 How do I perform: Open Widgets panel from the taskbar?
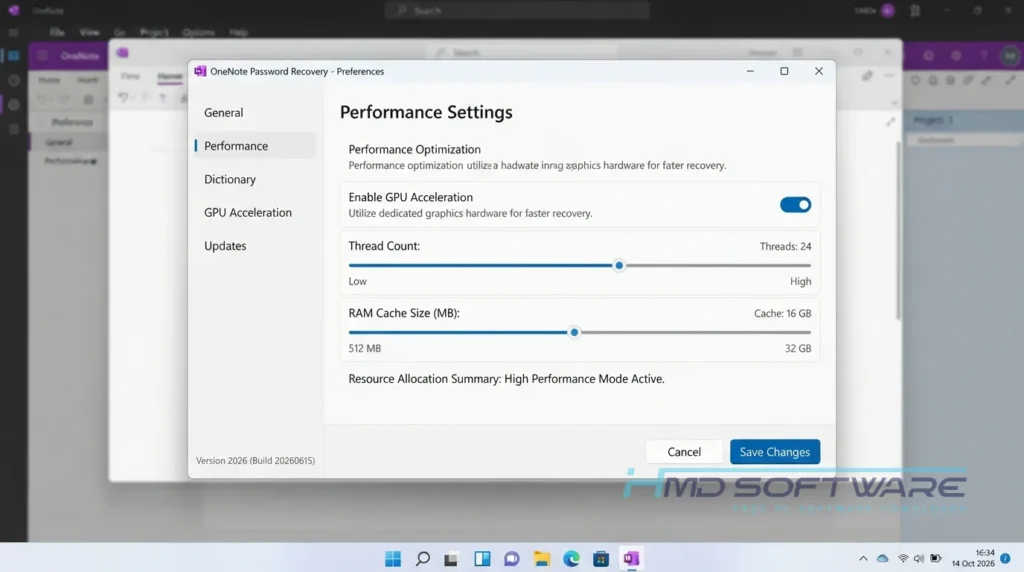coord(482,558)
